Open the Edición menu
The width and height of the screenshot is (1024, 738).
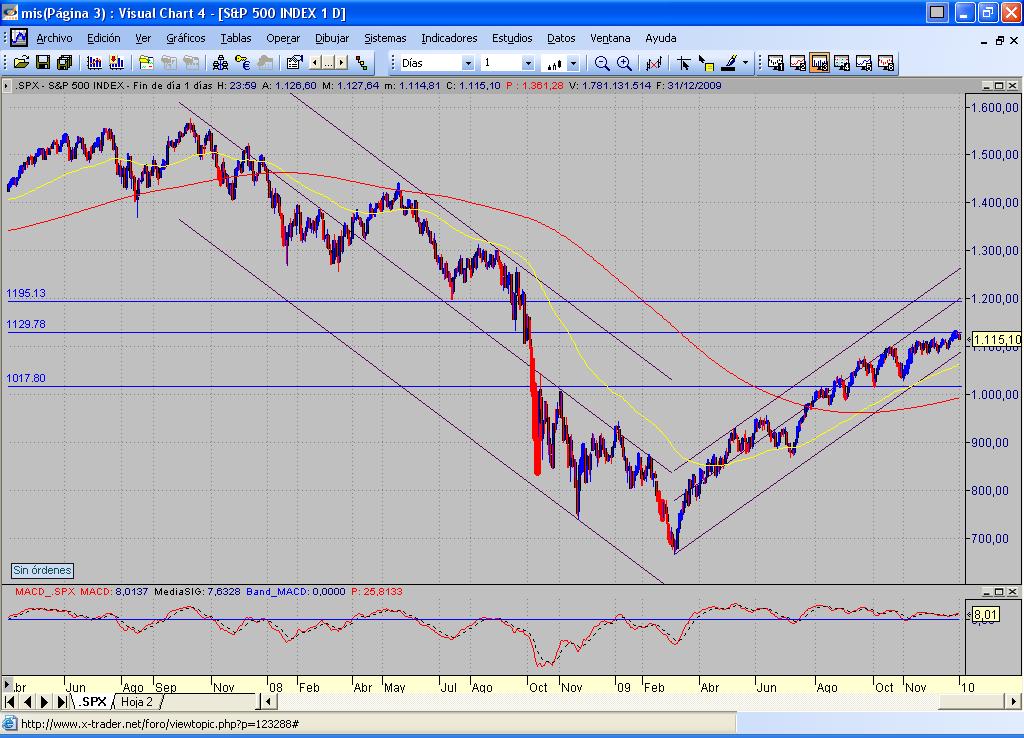pos(104,38)
